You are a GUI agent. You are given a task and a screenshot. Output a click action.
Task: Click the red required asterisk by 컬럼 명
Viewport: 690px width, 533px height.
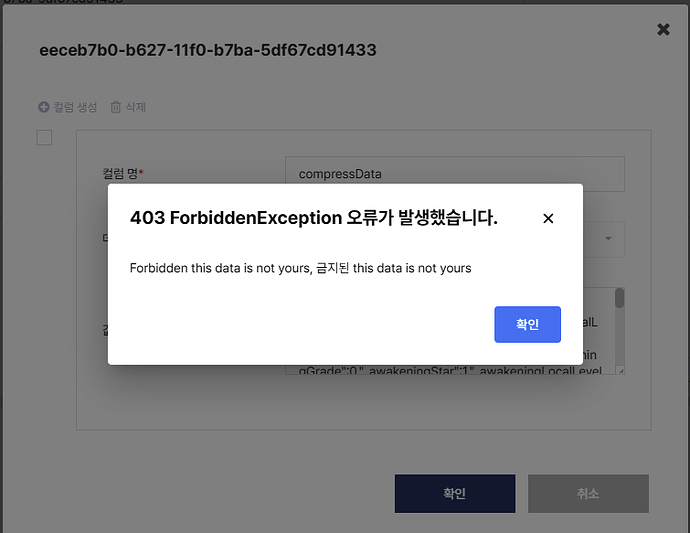[x=141, y=173]
